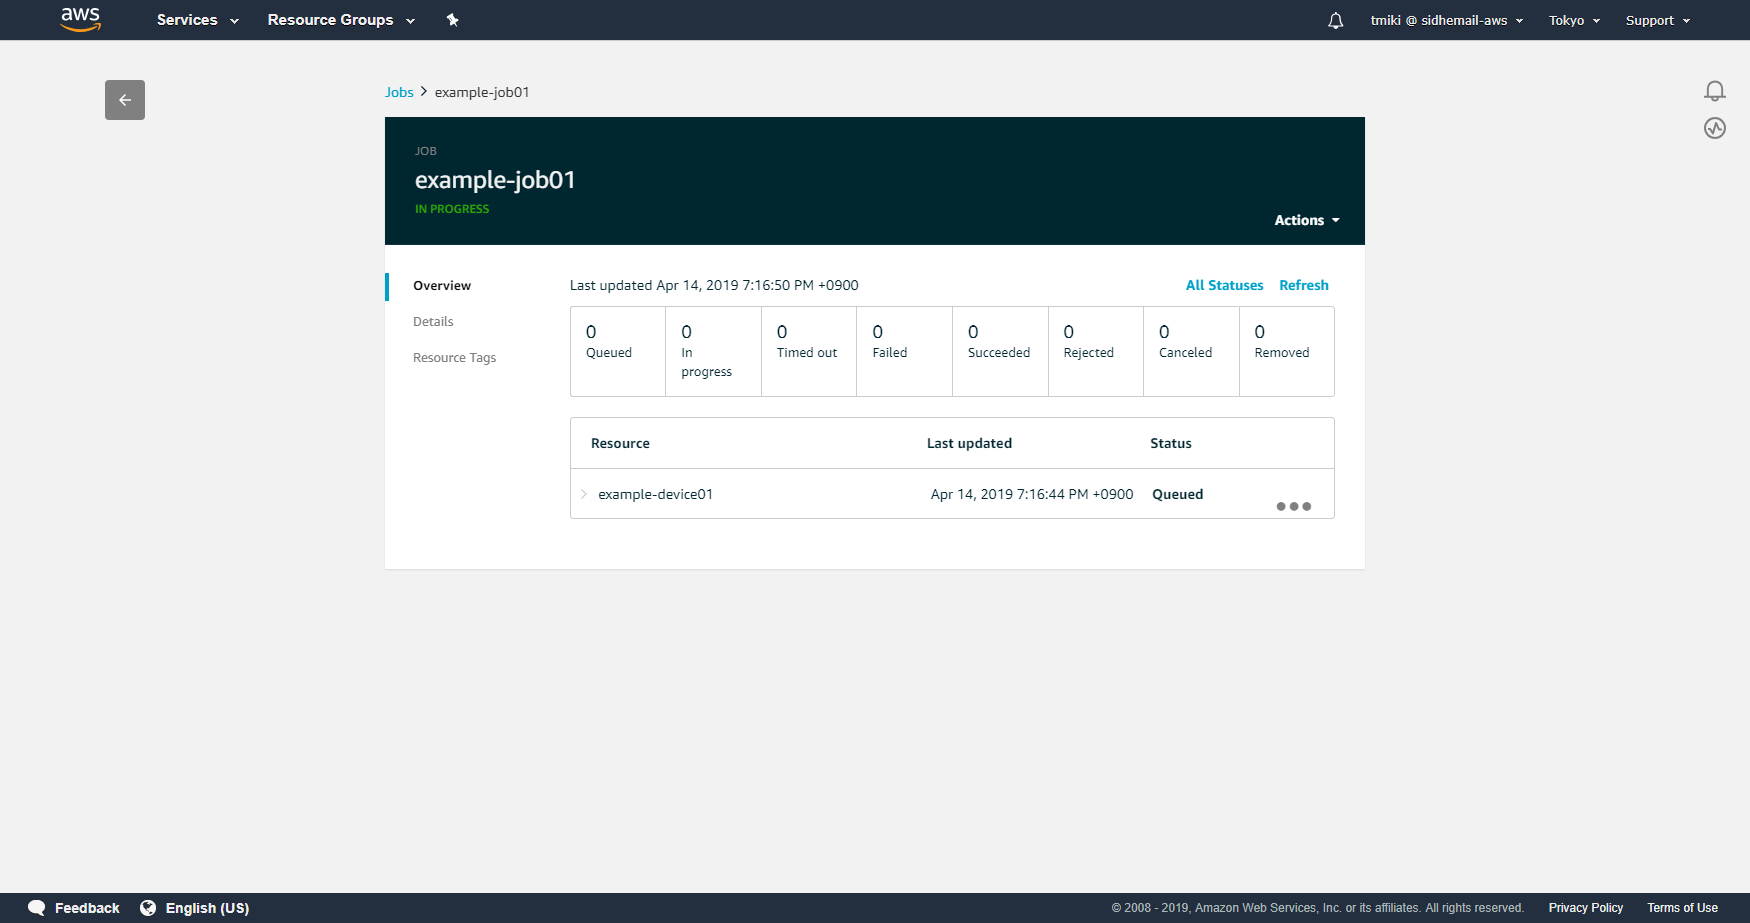Click the IN PROGRESS job status label
The height and width of the screenshot is (923, 1750).
point(452,209)
